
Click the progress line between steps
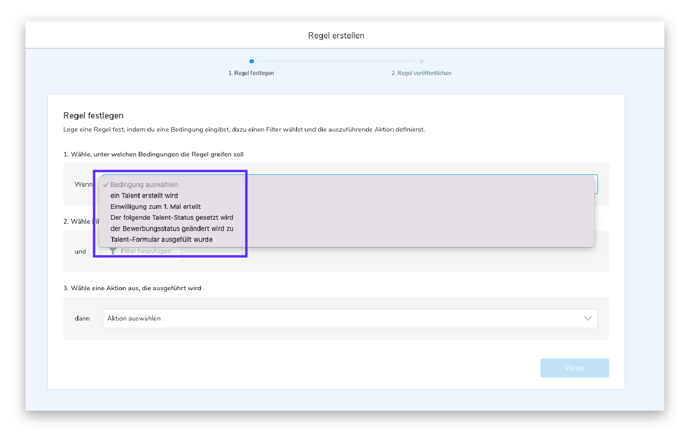336,61
